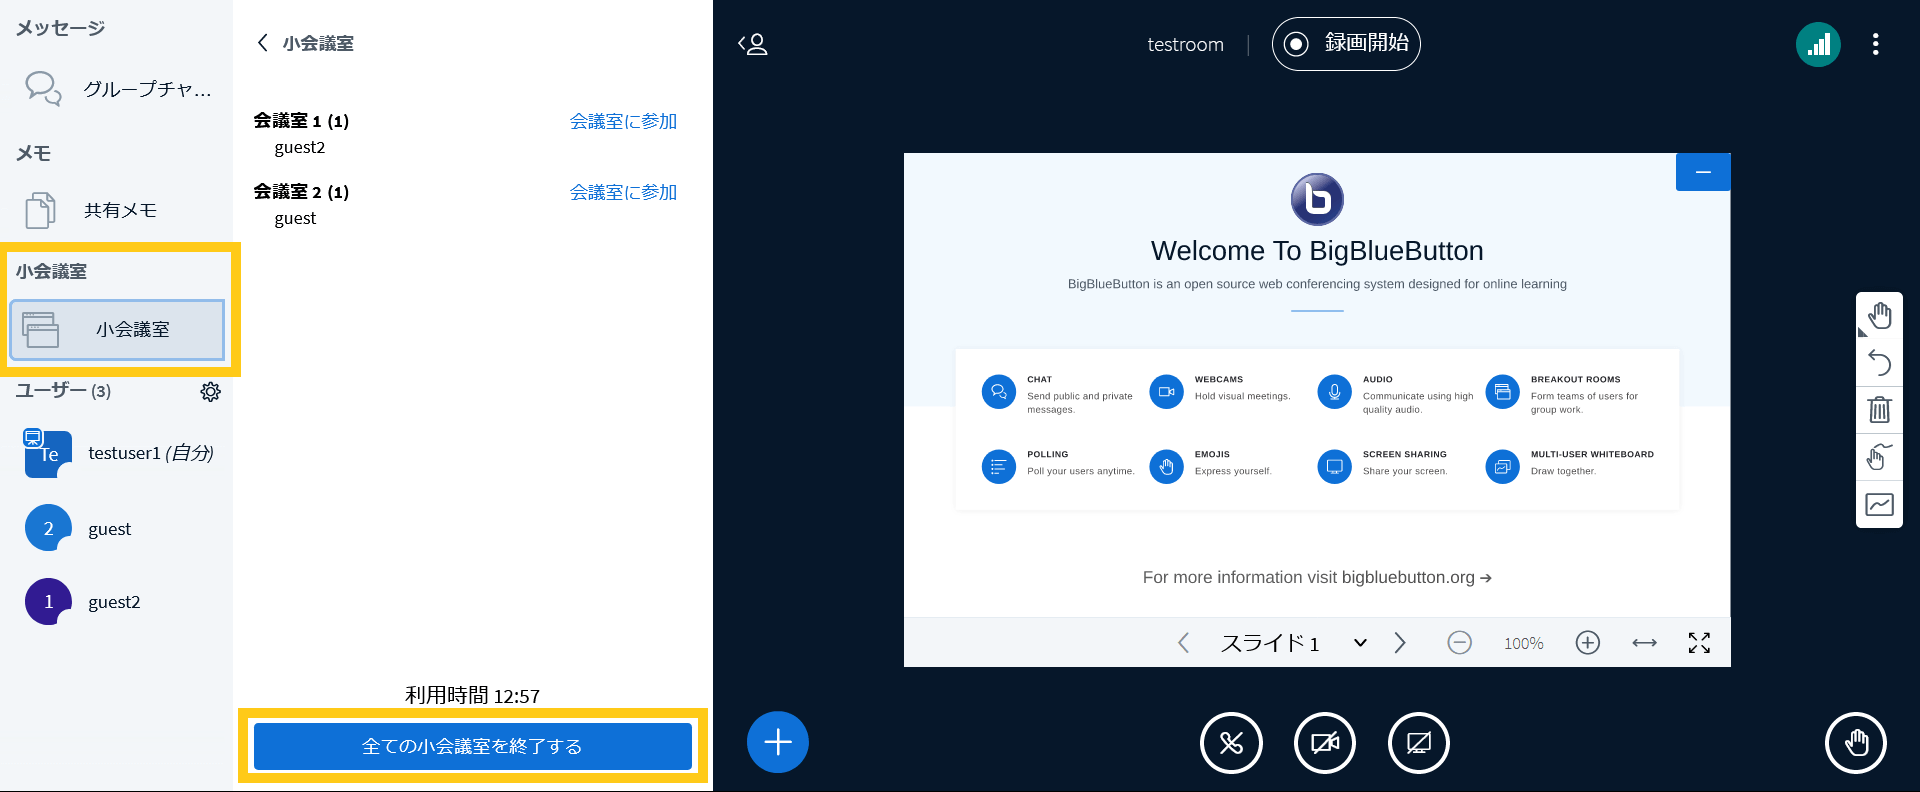Raise hand with the bottom-right button
This screenshot has width=1920, height=792.
(x=1856, y=743)
